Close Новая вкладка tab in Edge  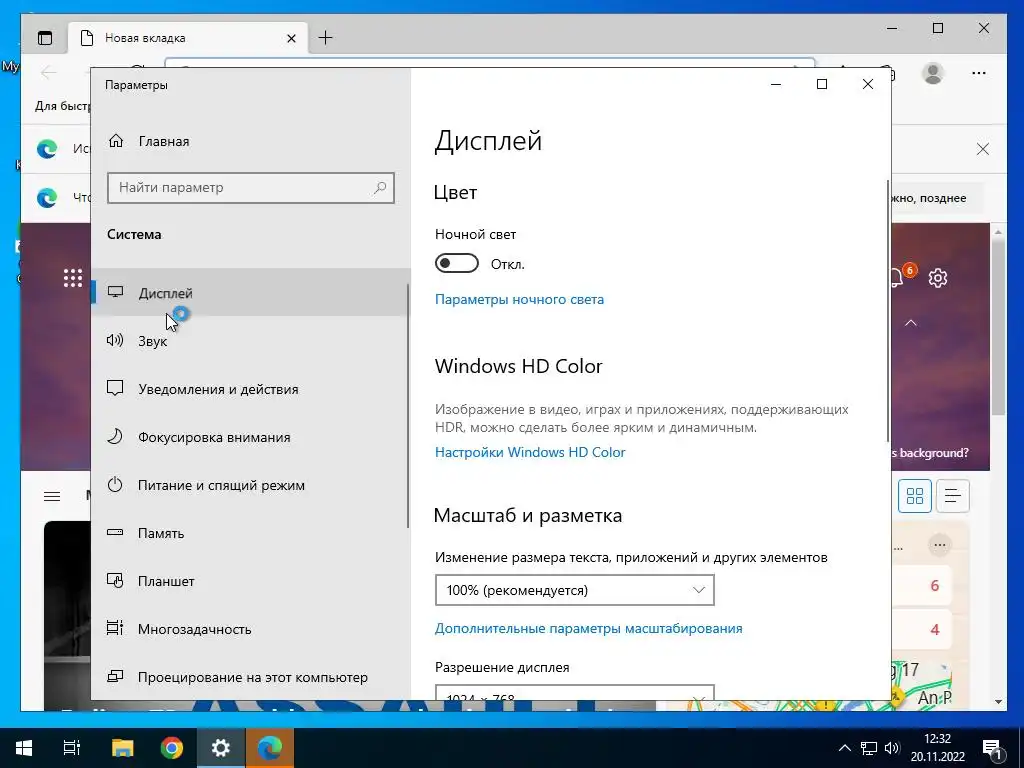point(291,39)
